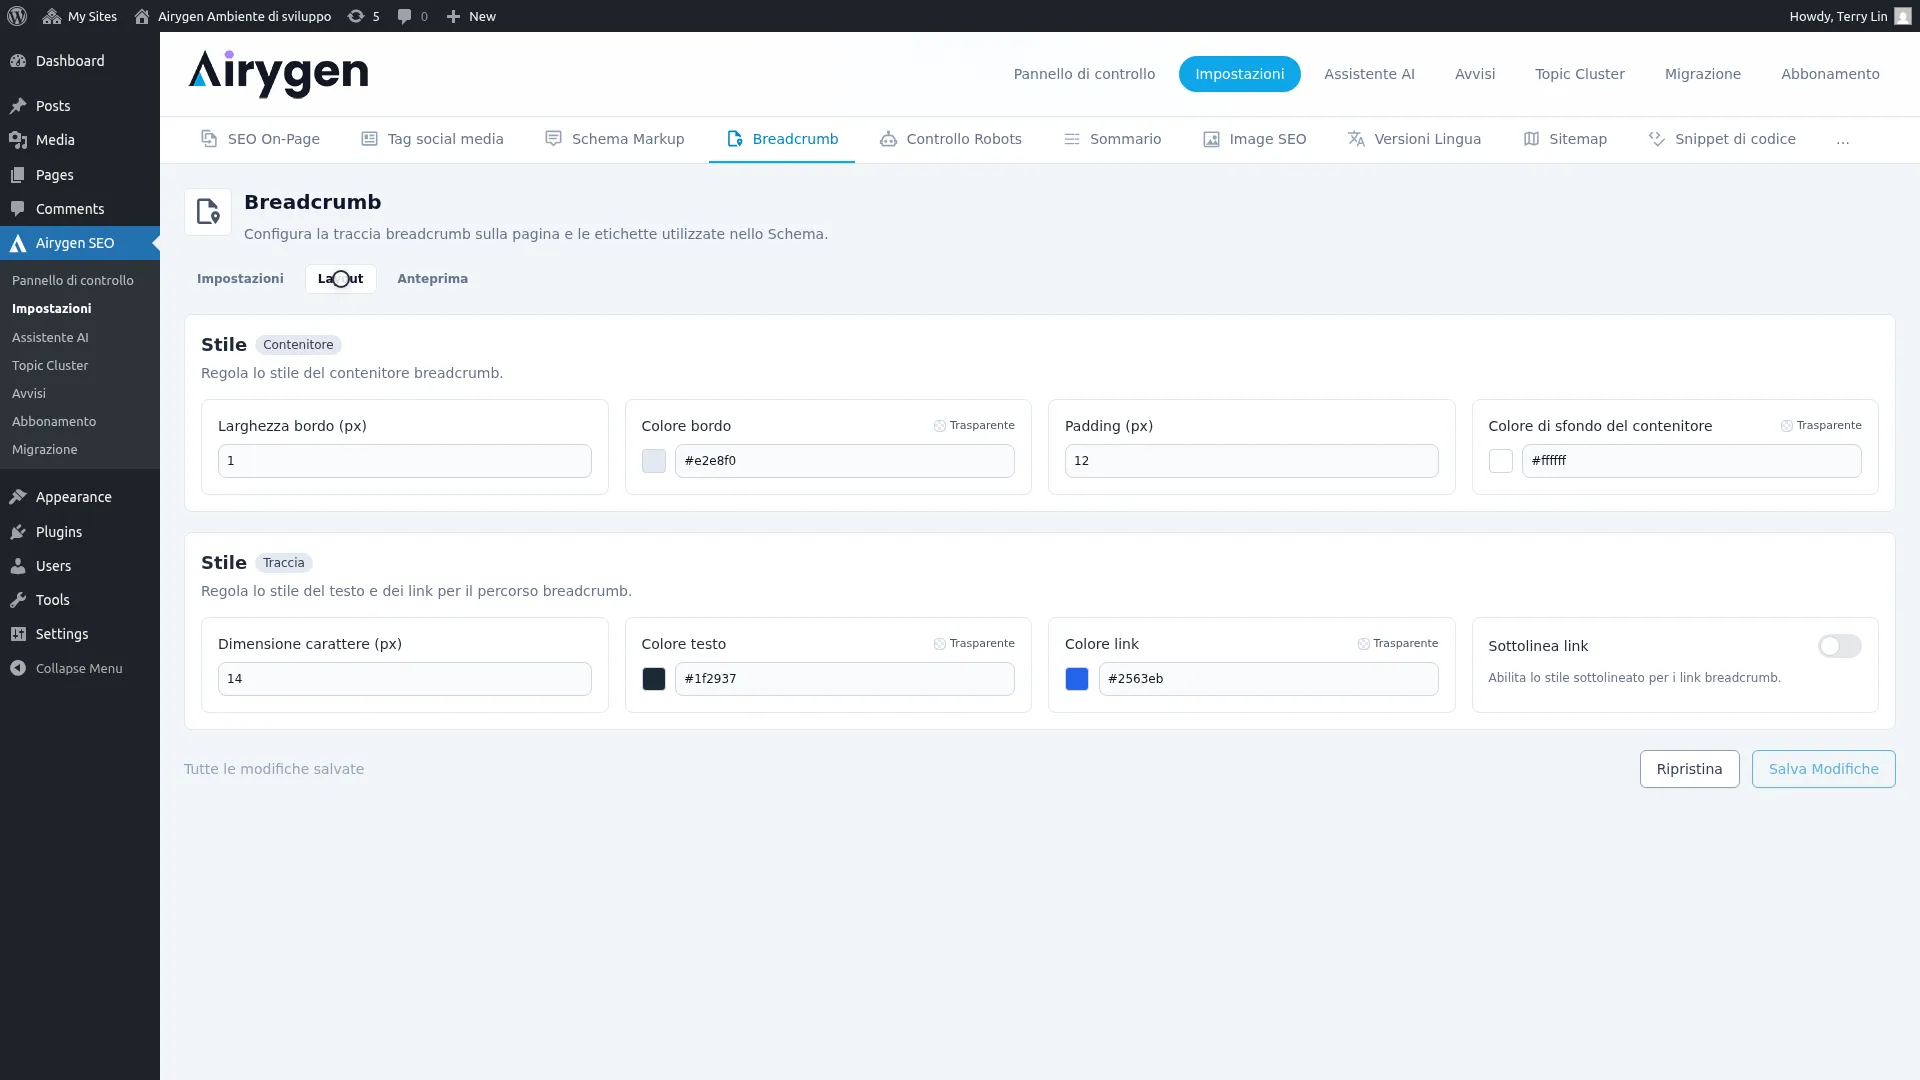Click the Tag social media tab icon

(x=369, y=139)
